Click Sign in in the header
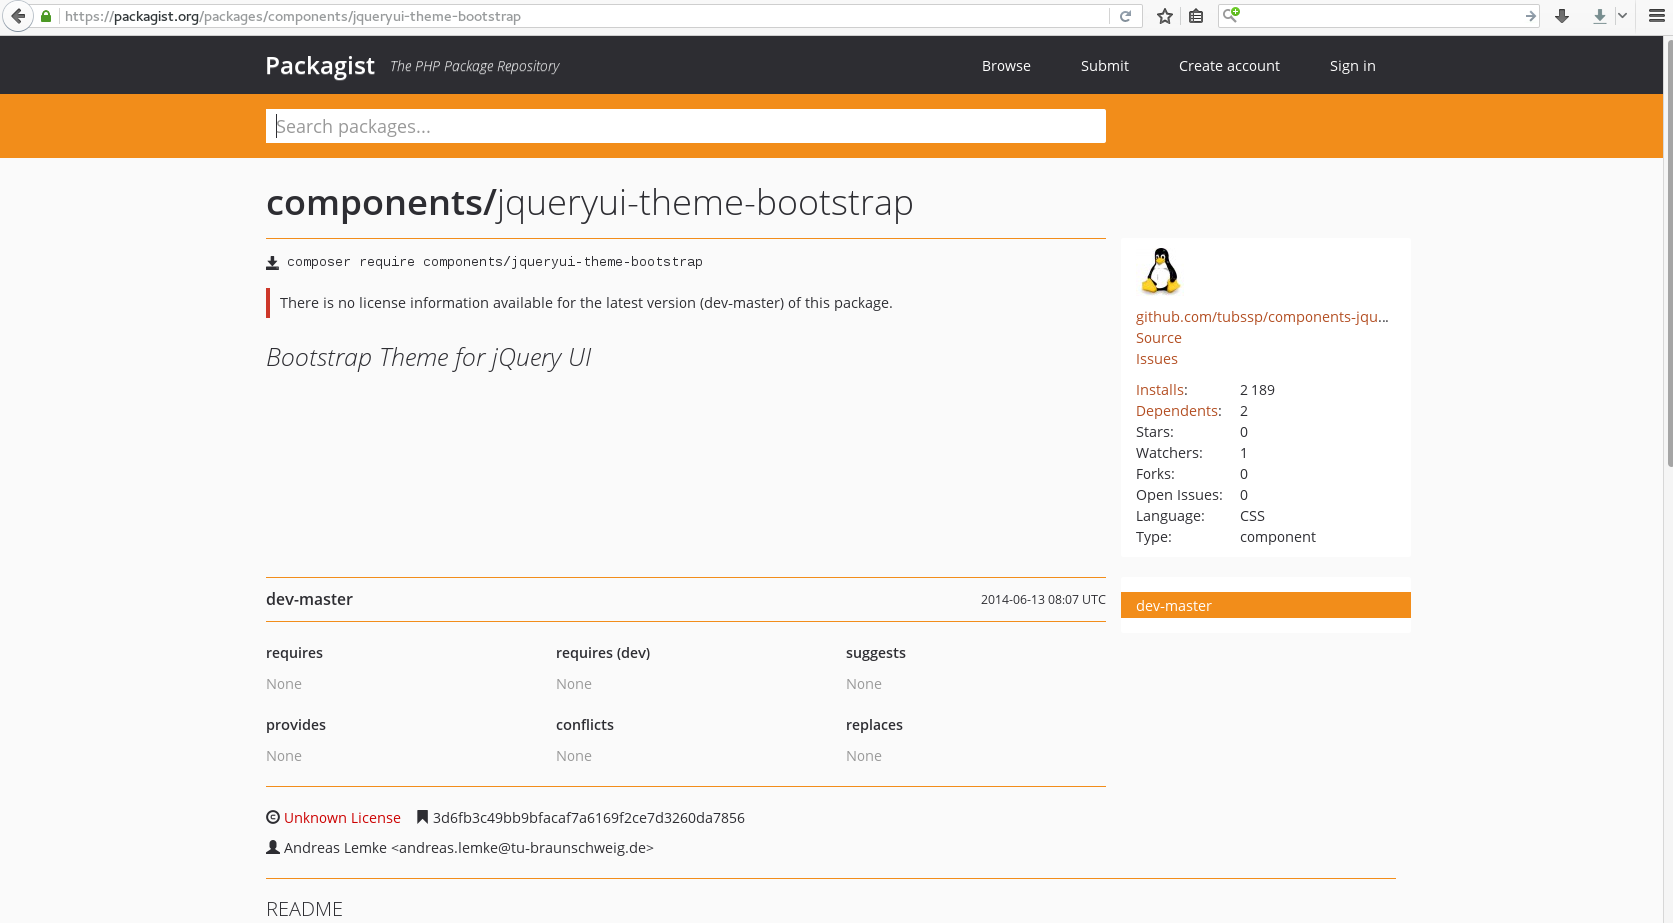Image resolution: width=1673 pixels, height=923 pixels. (x=1352, y=66)
